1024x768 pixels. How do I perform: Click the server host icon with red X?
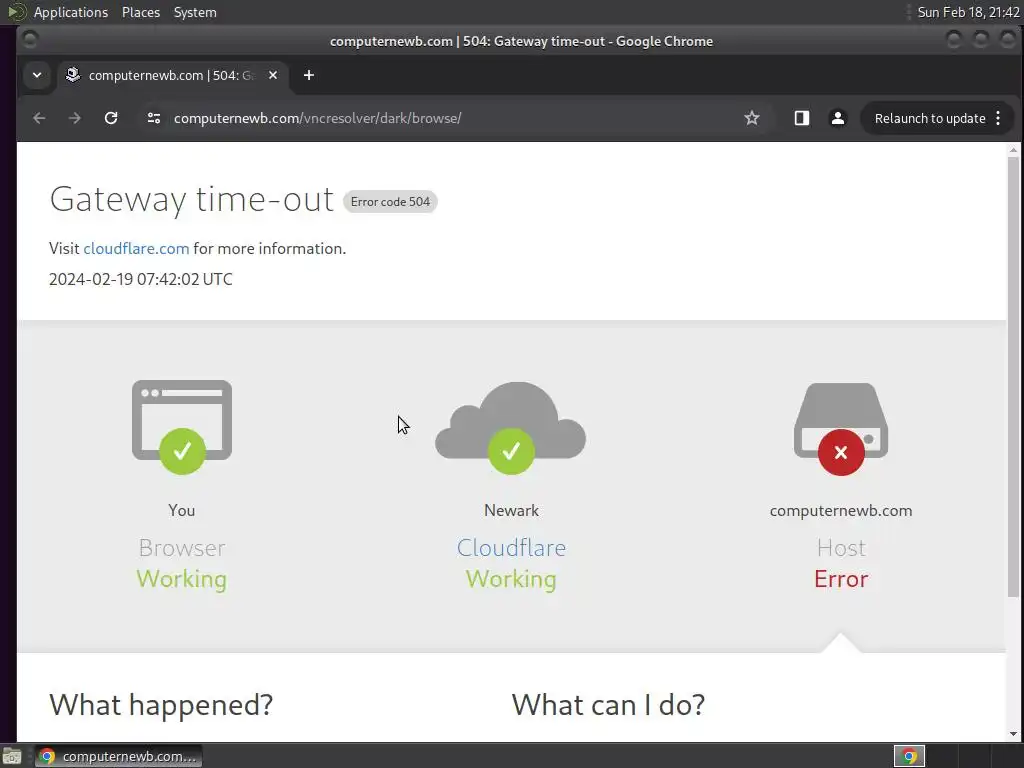click(x=841, y=429)
